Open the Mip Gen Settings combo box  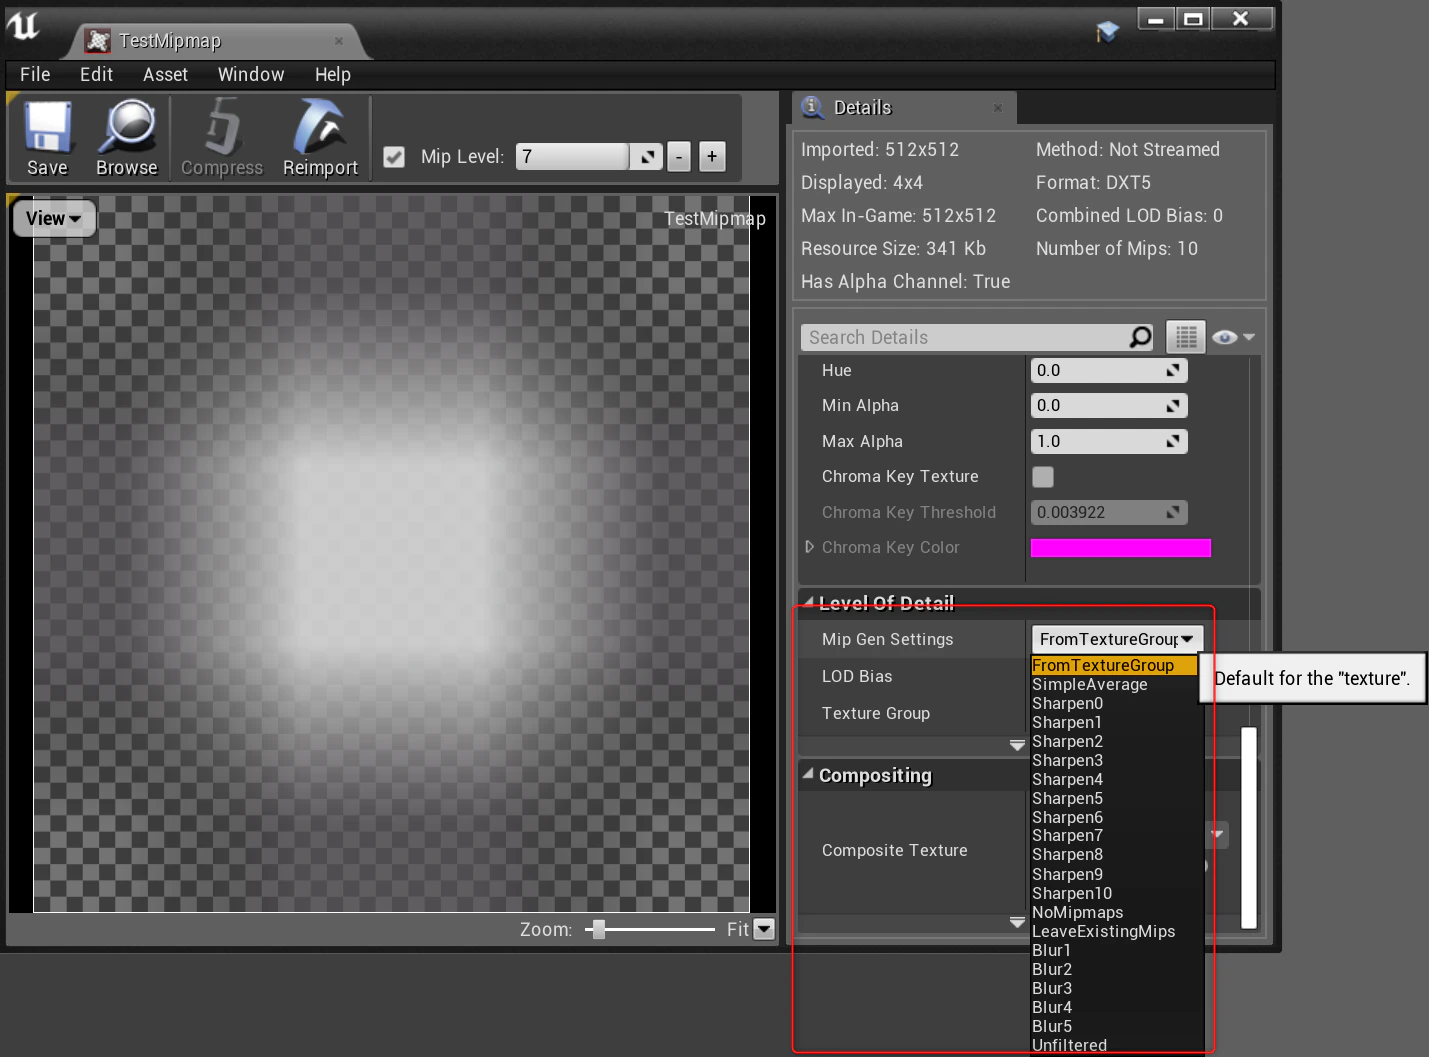pyautogui.click(x=1116, y=639)
